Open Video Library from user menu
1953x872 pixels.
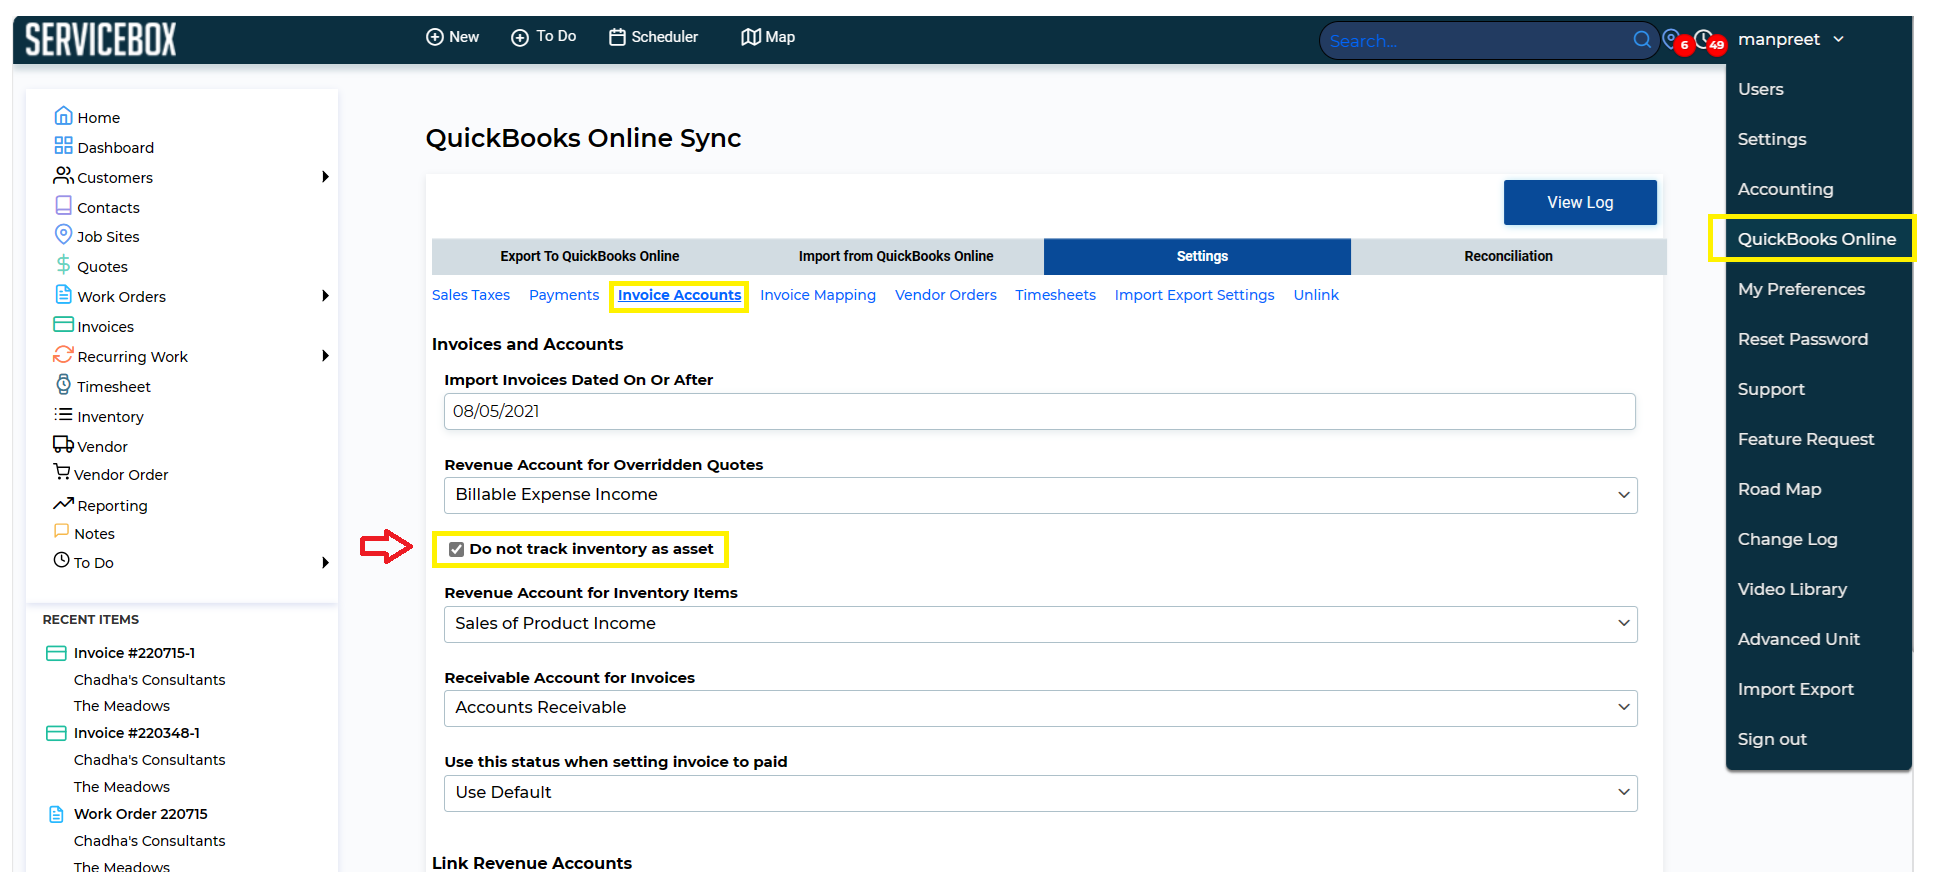click(x=1792, y=589)
